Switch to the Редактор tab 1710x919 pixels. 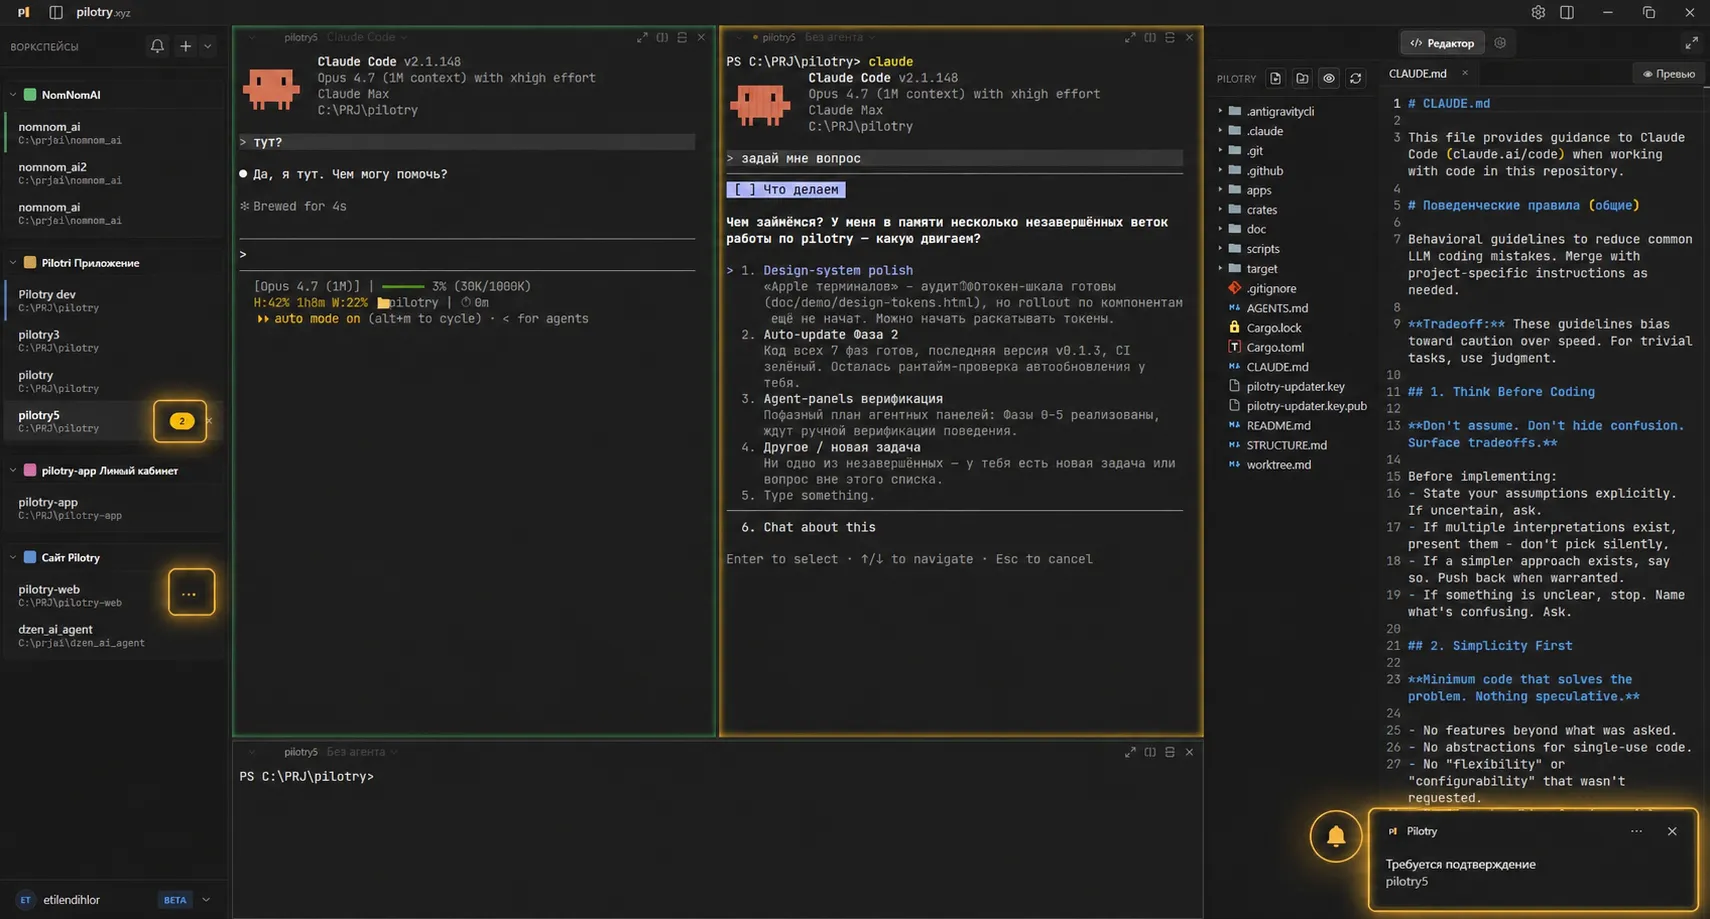(1441, 43)
